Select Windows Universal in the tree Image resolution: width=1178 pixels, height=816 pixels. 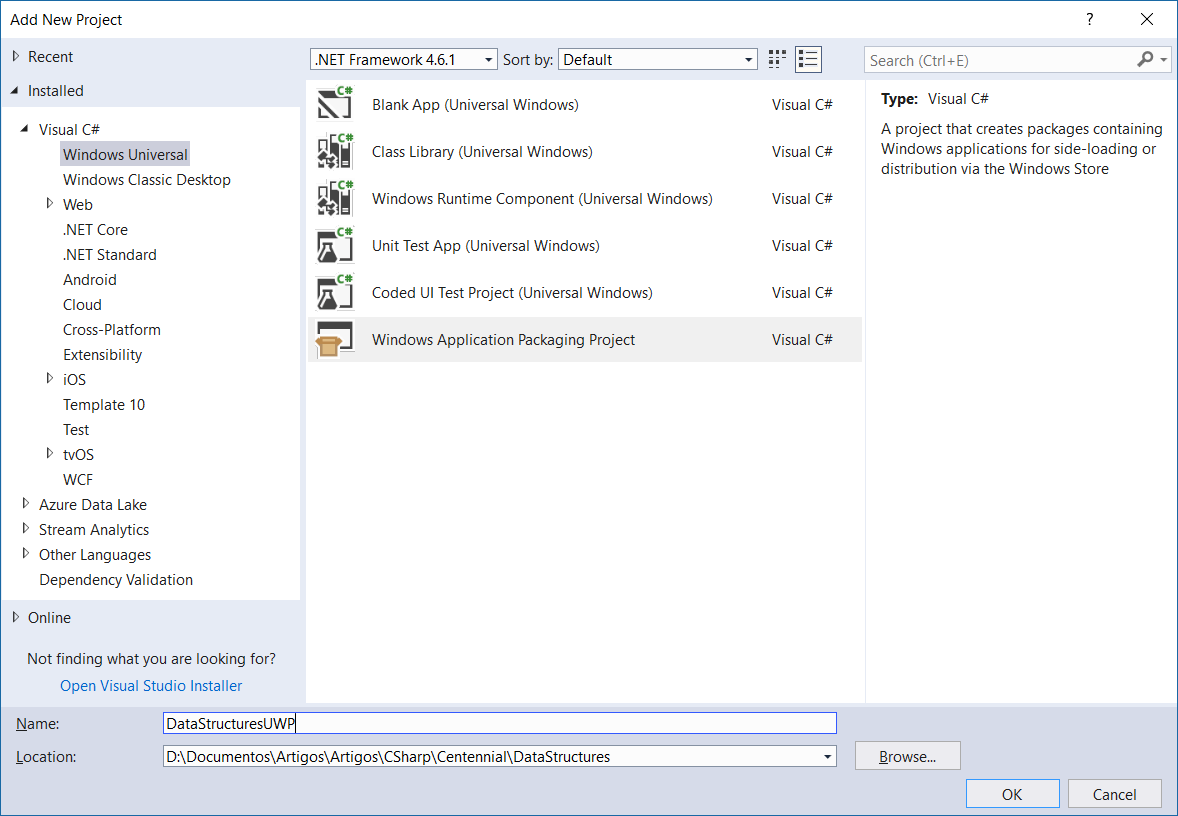pos(125,154)
